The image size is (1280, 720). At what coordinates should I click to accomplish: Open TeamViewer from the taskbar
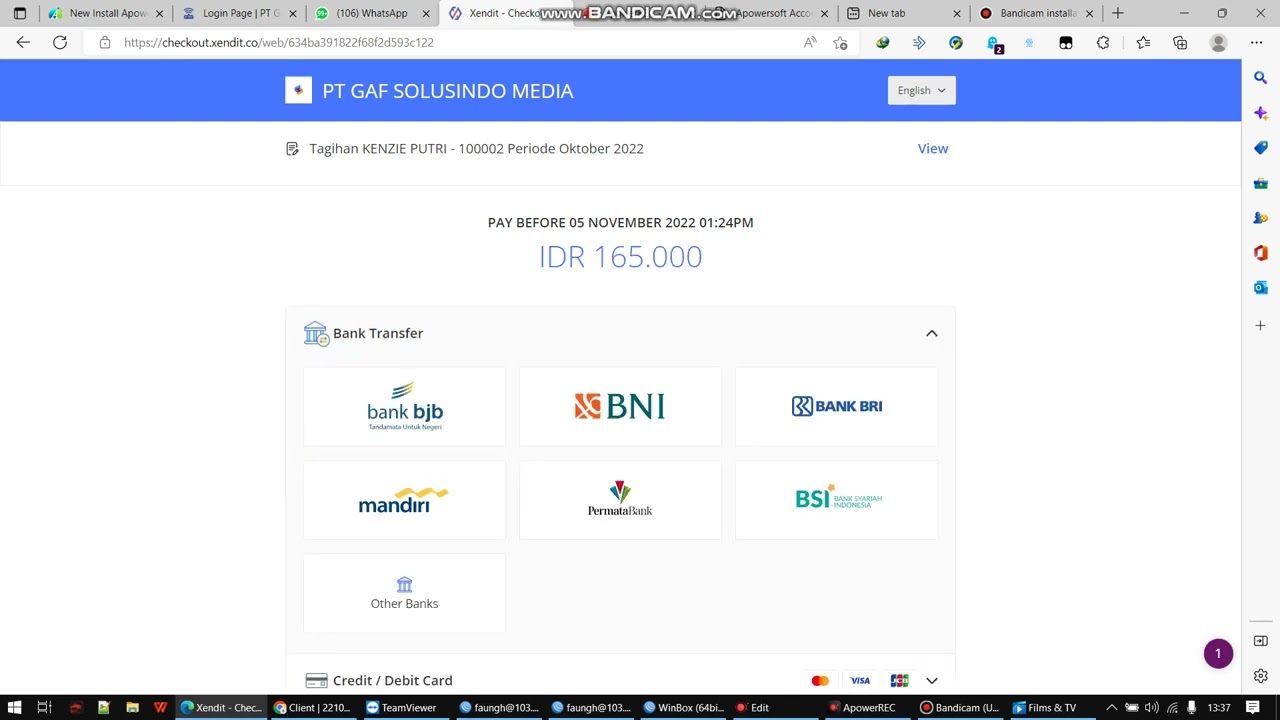tap(401, 707)
